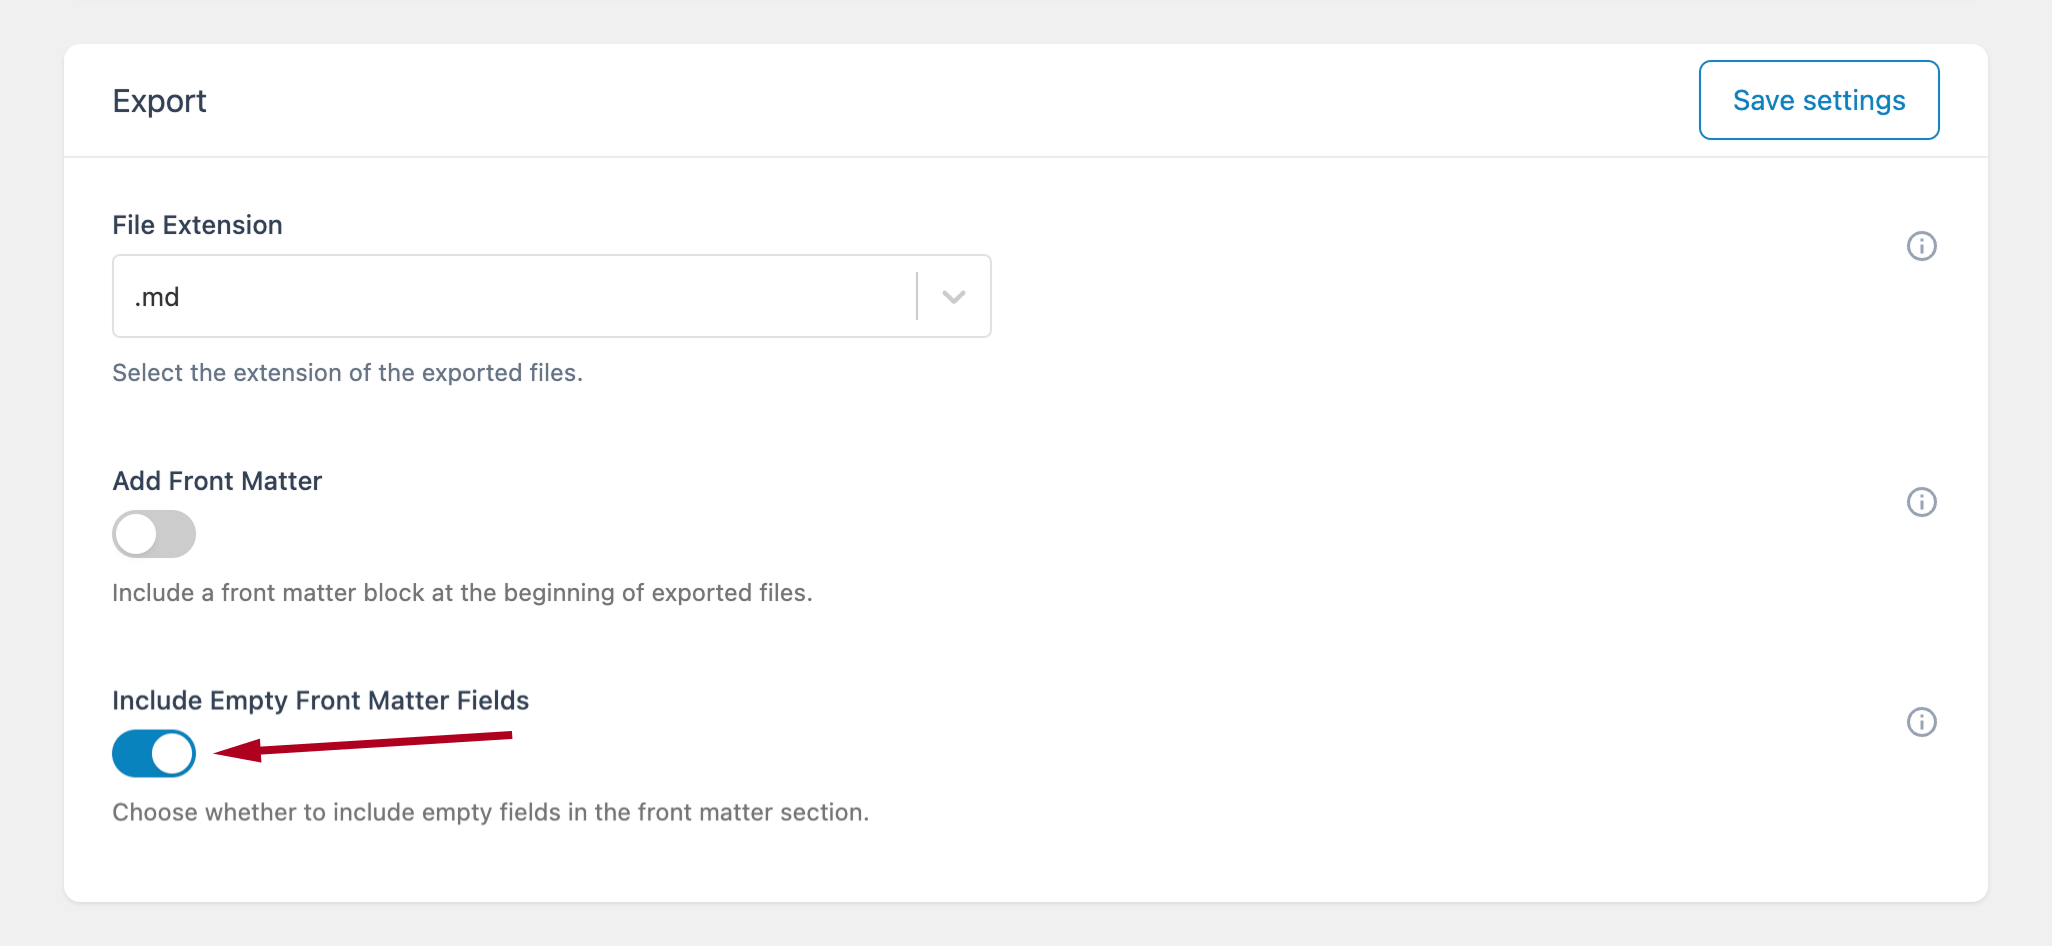Click the File Extension label
The image size is (2052, 946).
tap(197, 225)
